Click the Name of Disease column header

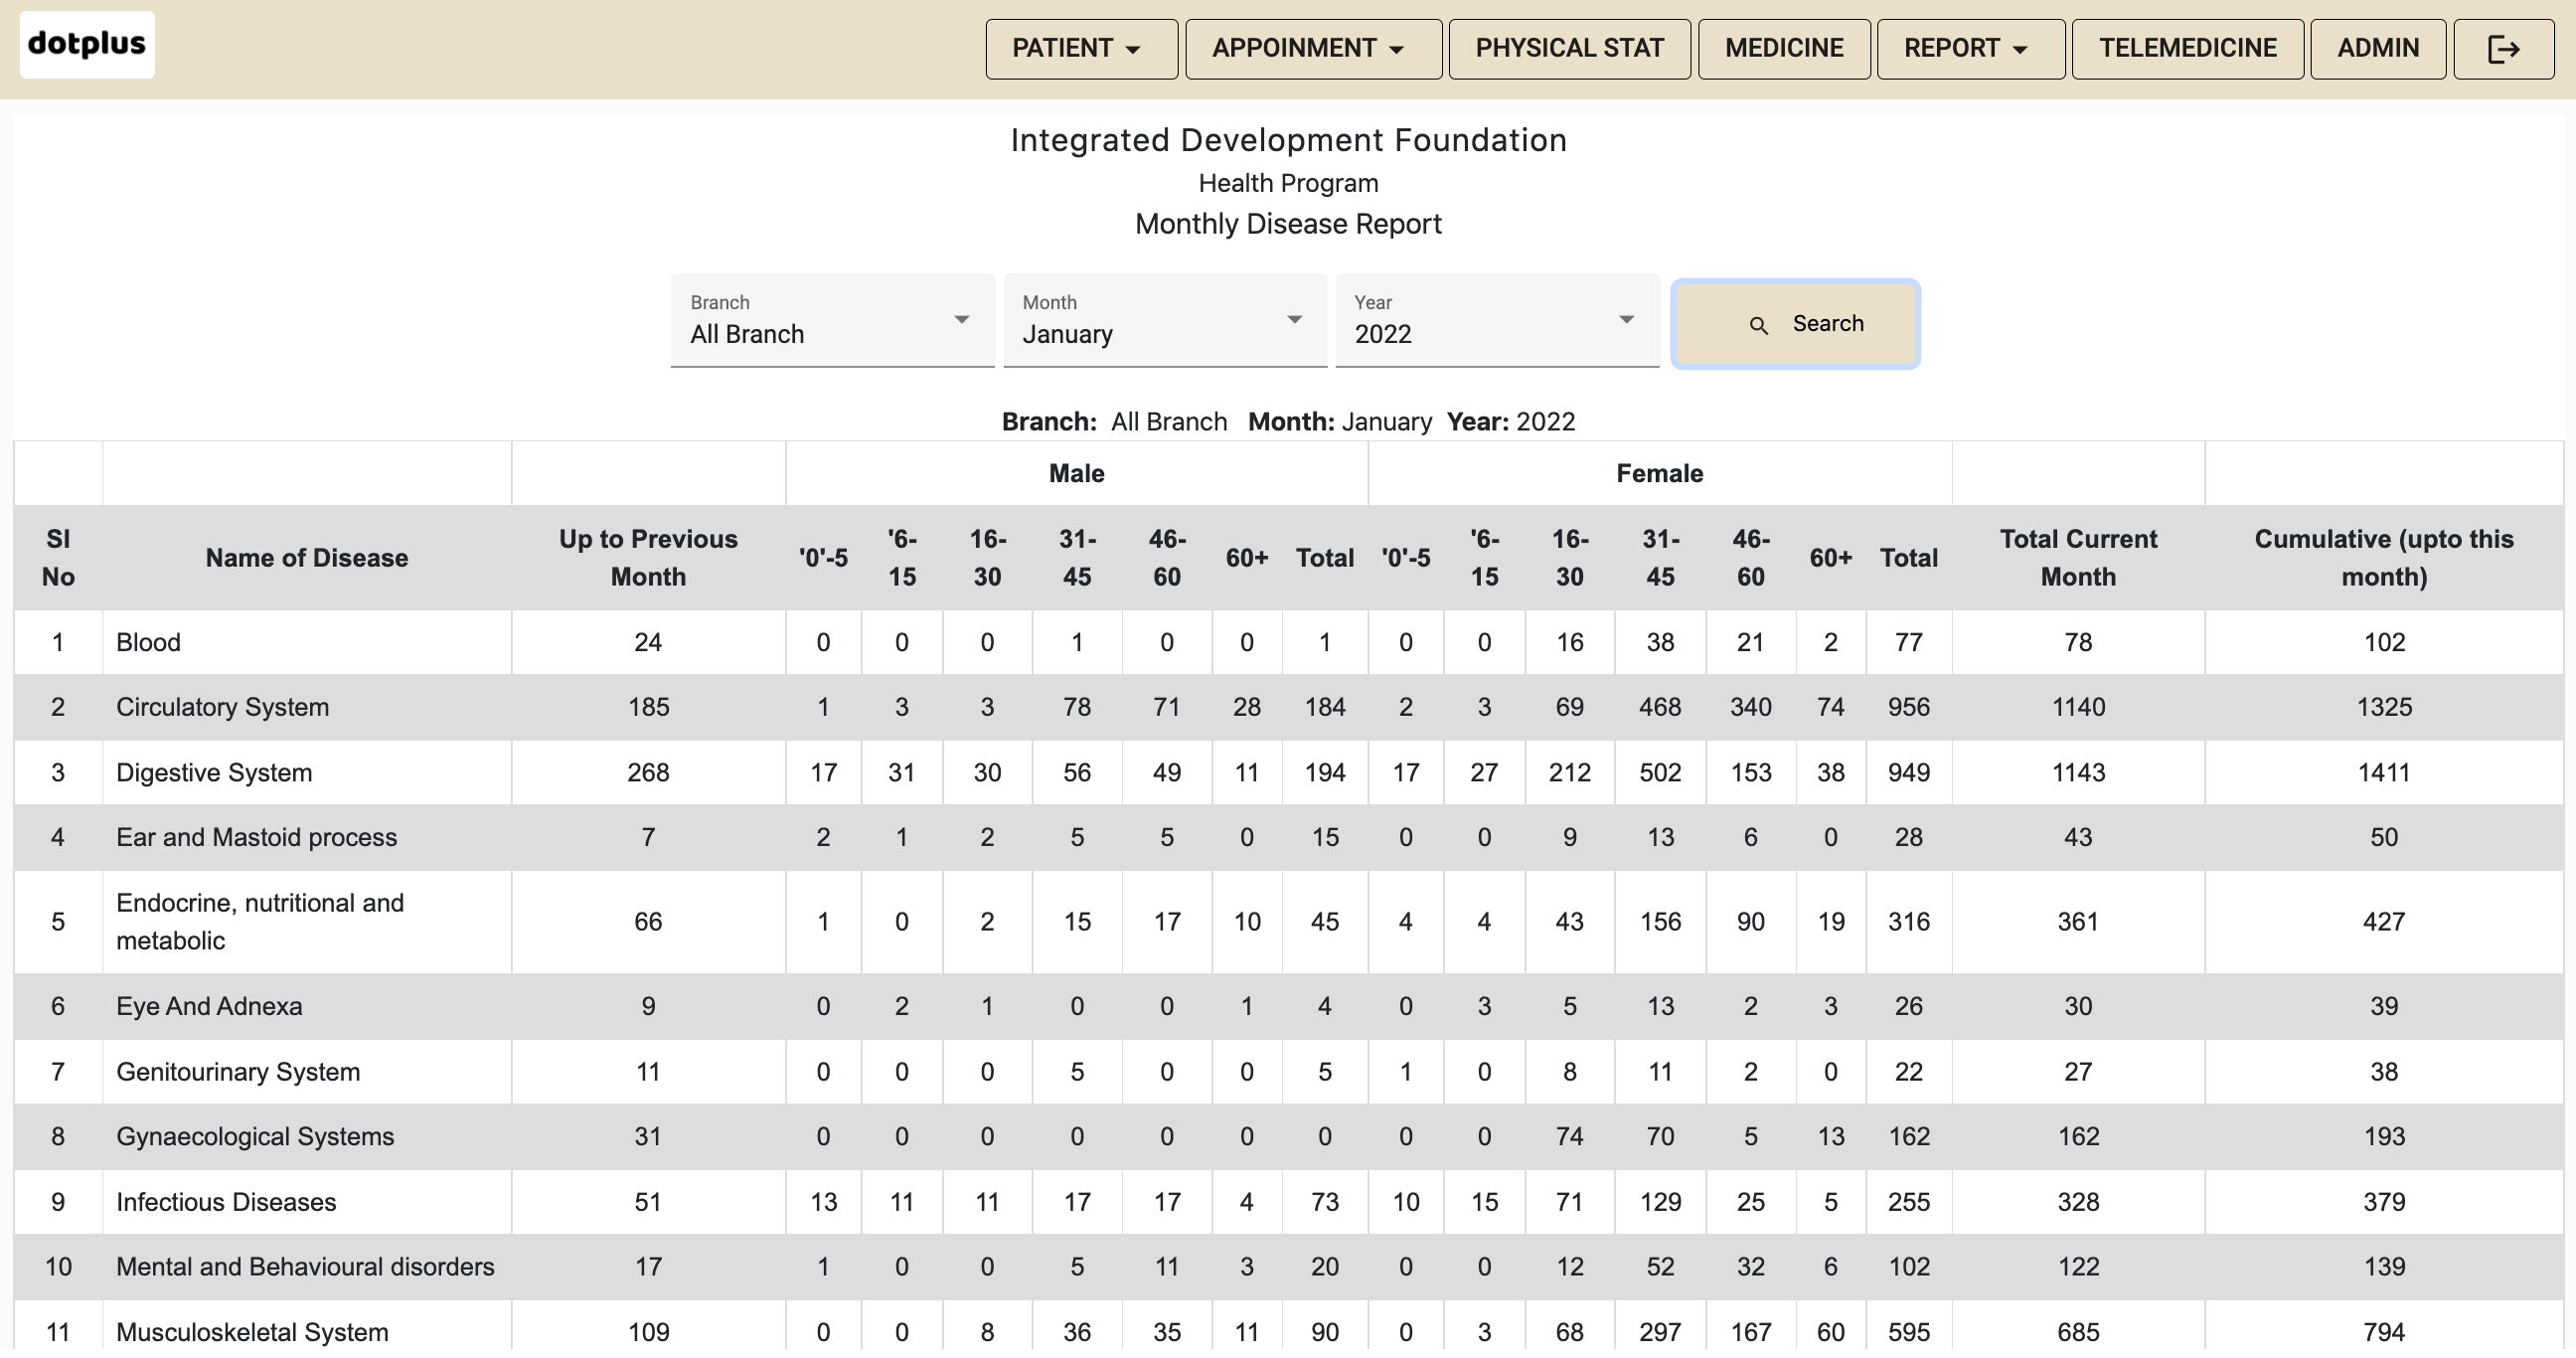click(306, 558)
